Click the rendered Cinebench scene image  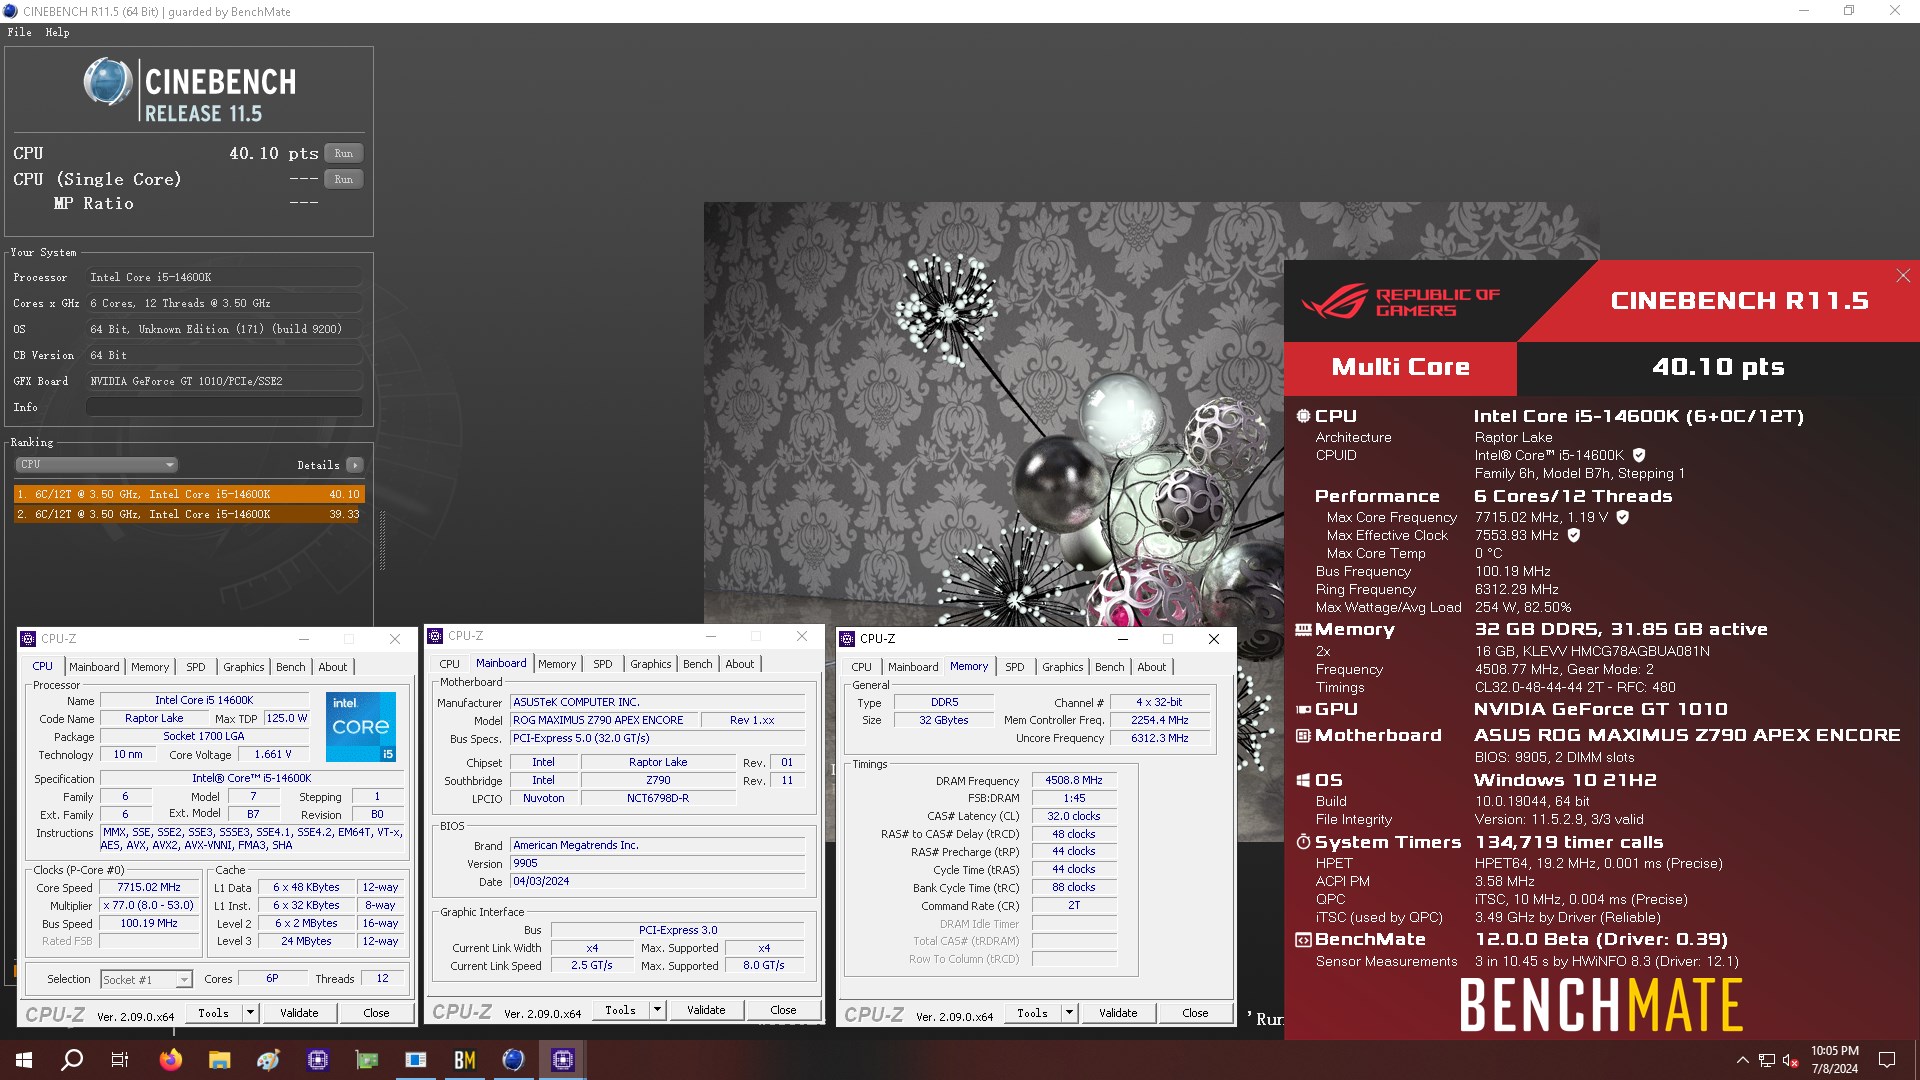993,414
